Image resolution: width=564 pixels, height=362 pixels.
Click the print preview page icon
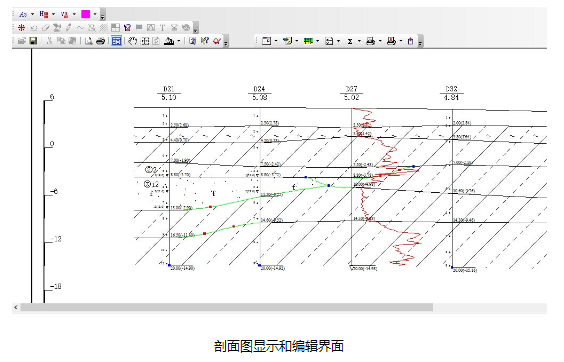[x=88, y=41]
